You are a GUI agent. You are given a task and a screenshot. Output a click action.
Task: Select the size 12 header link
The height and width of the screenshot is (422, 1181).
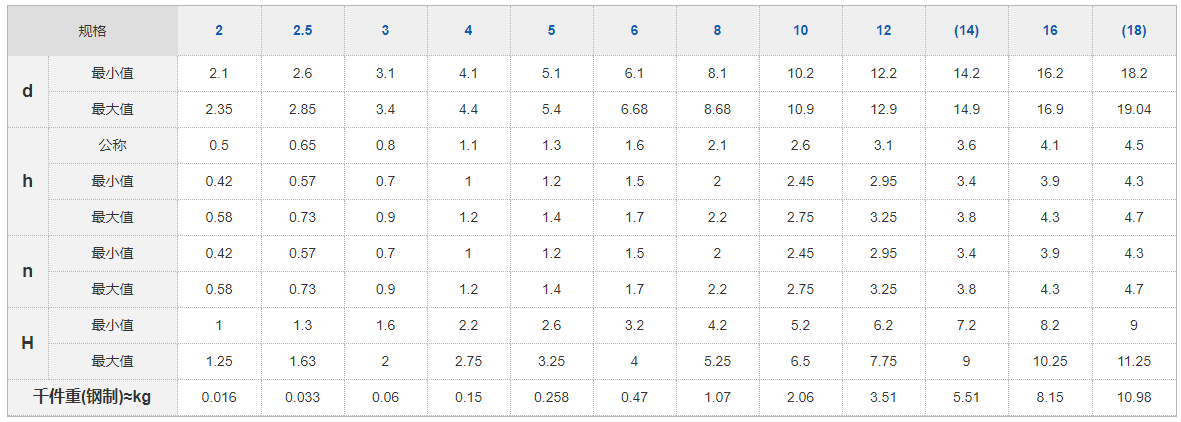coord(883,31)
